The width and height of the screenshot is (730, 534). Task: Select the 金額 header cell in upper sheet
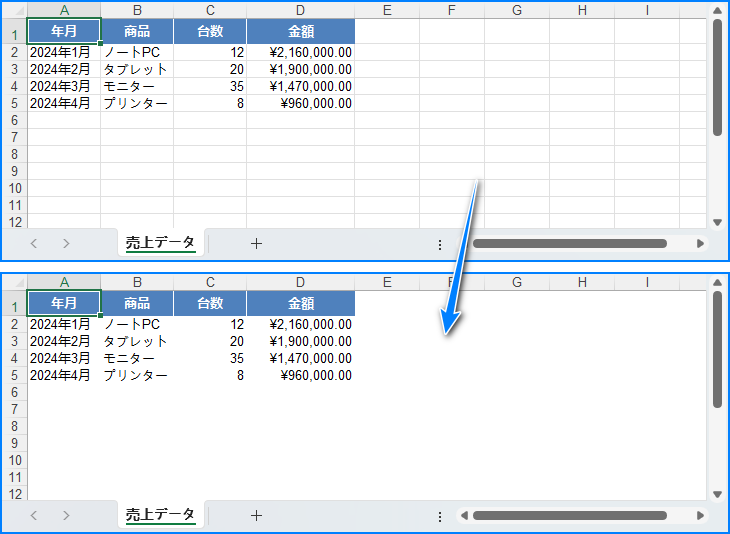point(301,31)
